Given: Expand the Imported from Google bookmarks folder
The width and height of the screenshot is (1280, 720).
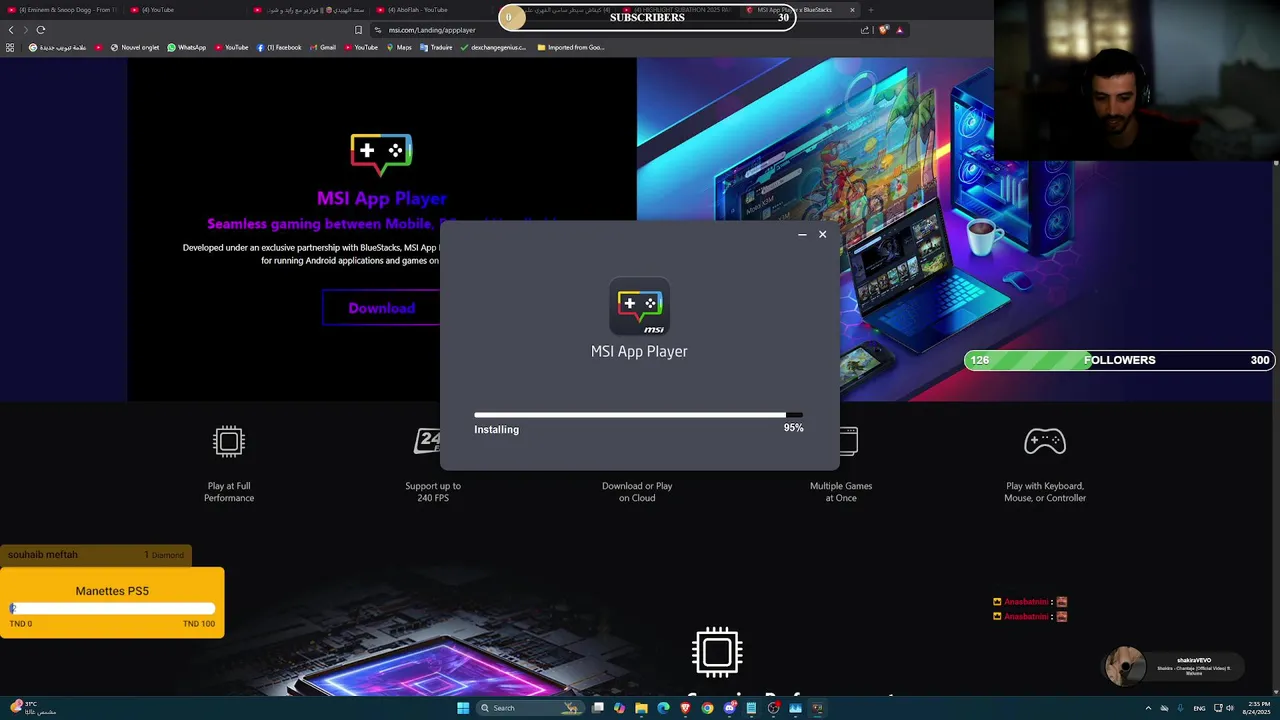Looking at the screenshot, I should 570,47.
